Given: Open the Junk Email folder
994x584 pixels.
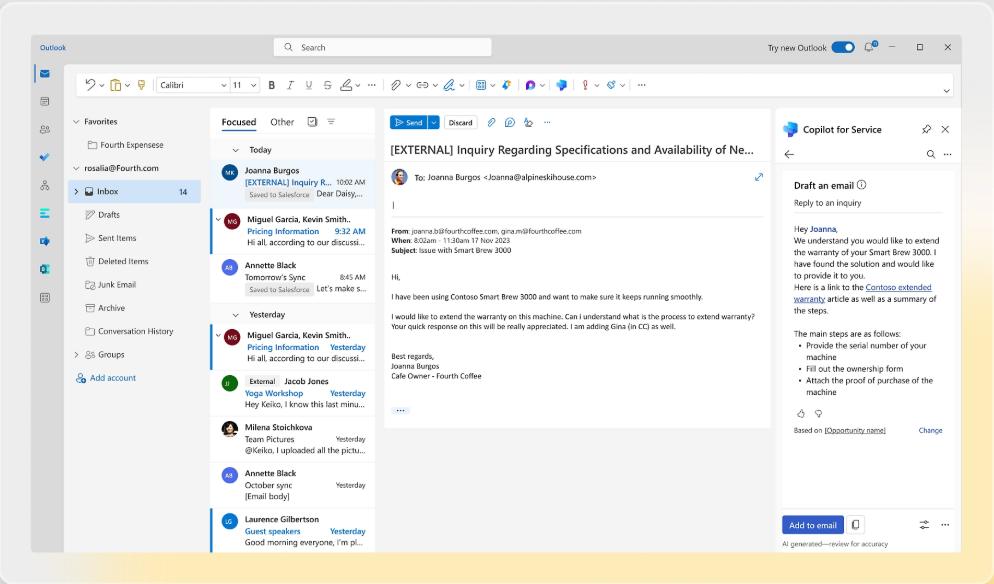Looking at the screenshot, I should click(117, 285).
